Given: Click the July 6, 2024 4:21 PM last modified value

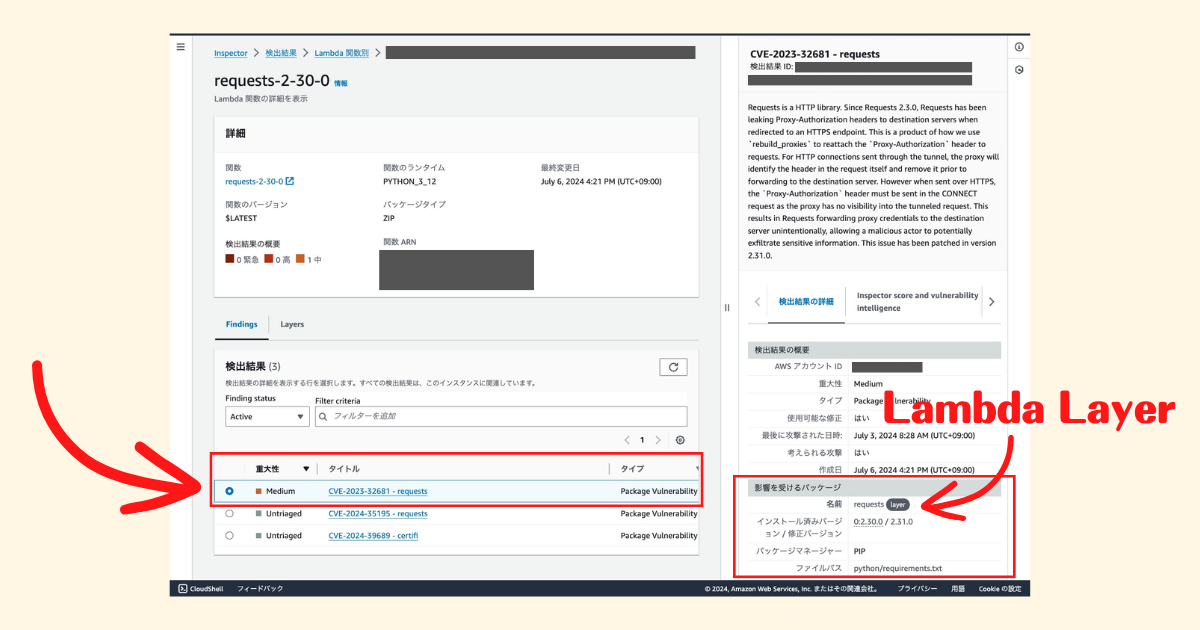Looking at the screenshot, I should coord(601,181).
